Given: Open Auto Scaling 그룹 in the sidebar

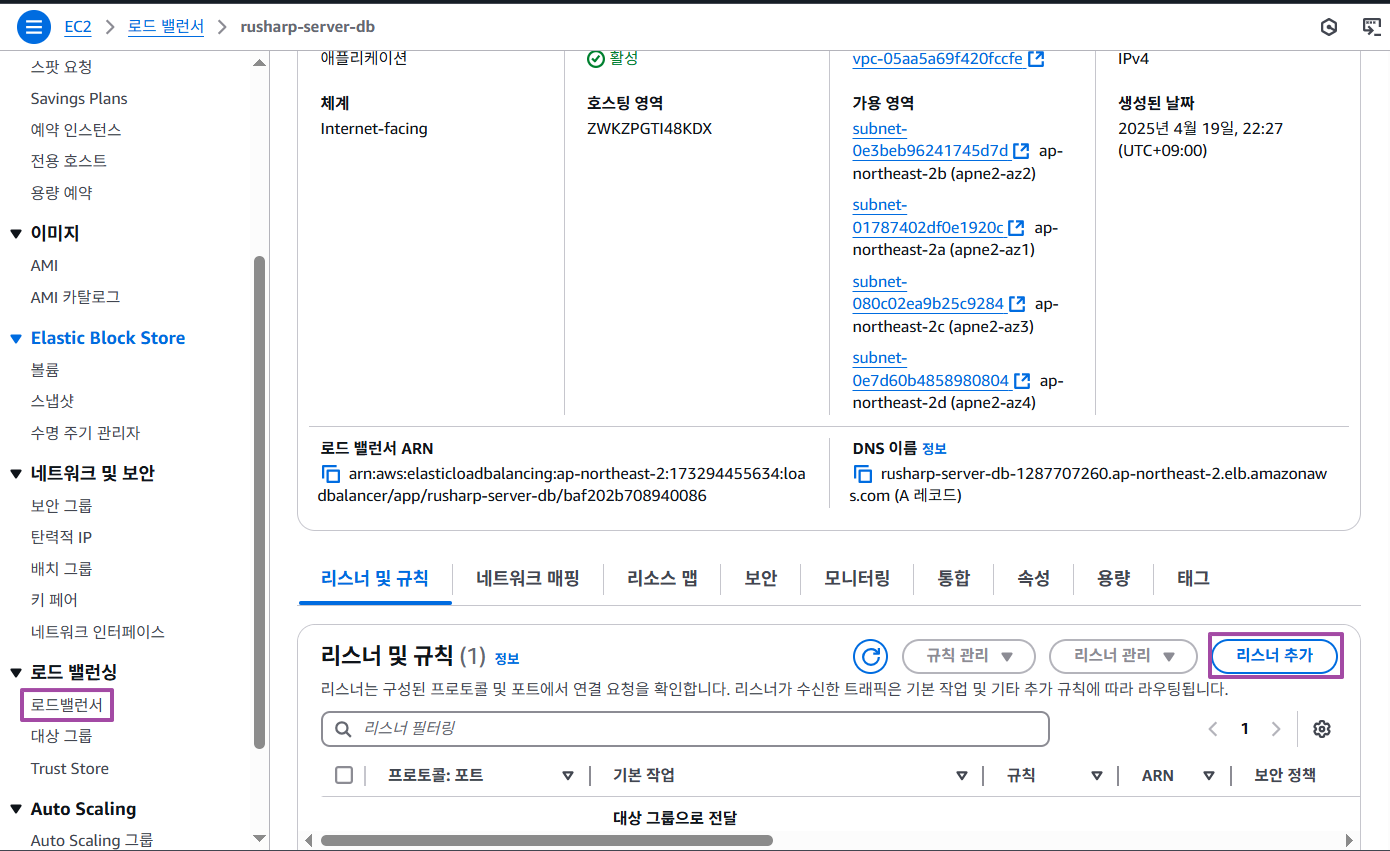Looking at the screenshot, I should tap(92, 841).
